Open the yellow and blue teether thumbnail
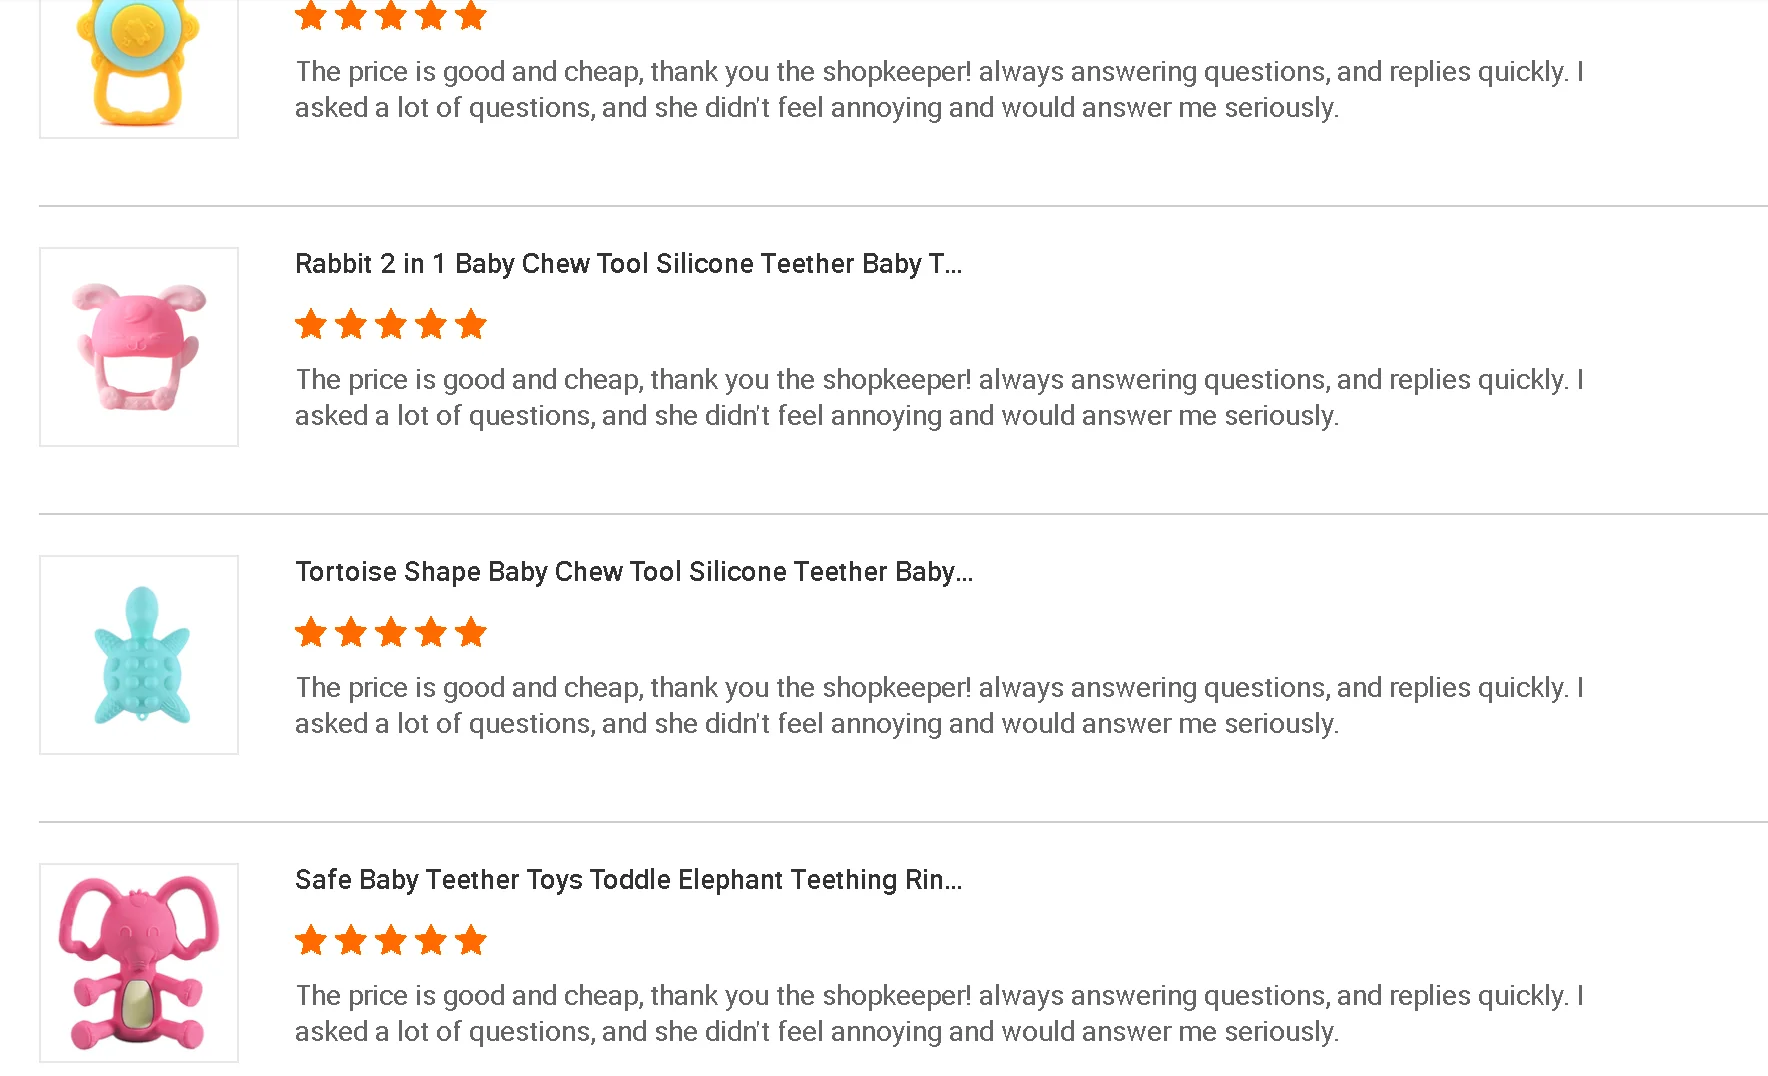This screenshot has height=1076, width=1768. (139, 65)
